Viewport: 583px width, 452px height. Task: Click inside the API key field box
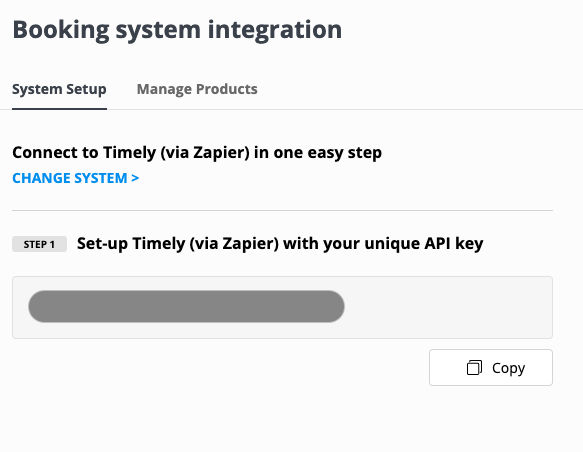tap(283, 307)
